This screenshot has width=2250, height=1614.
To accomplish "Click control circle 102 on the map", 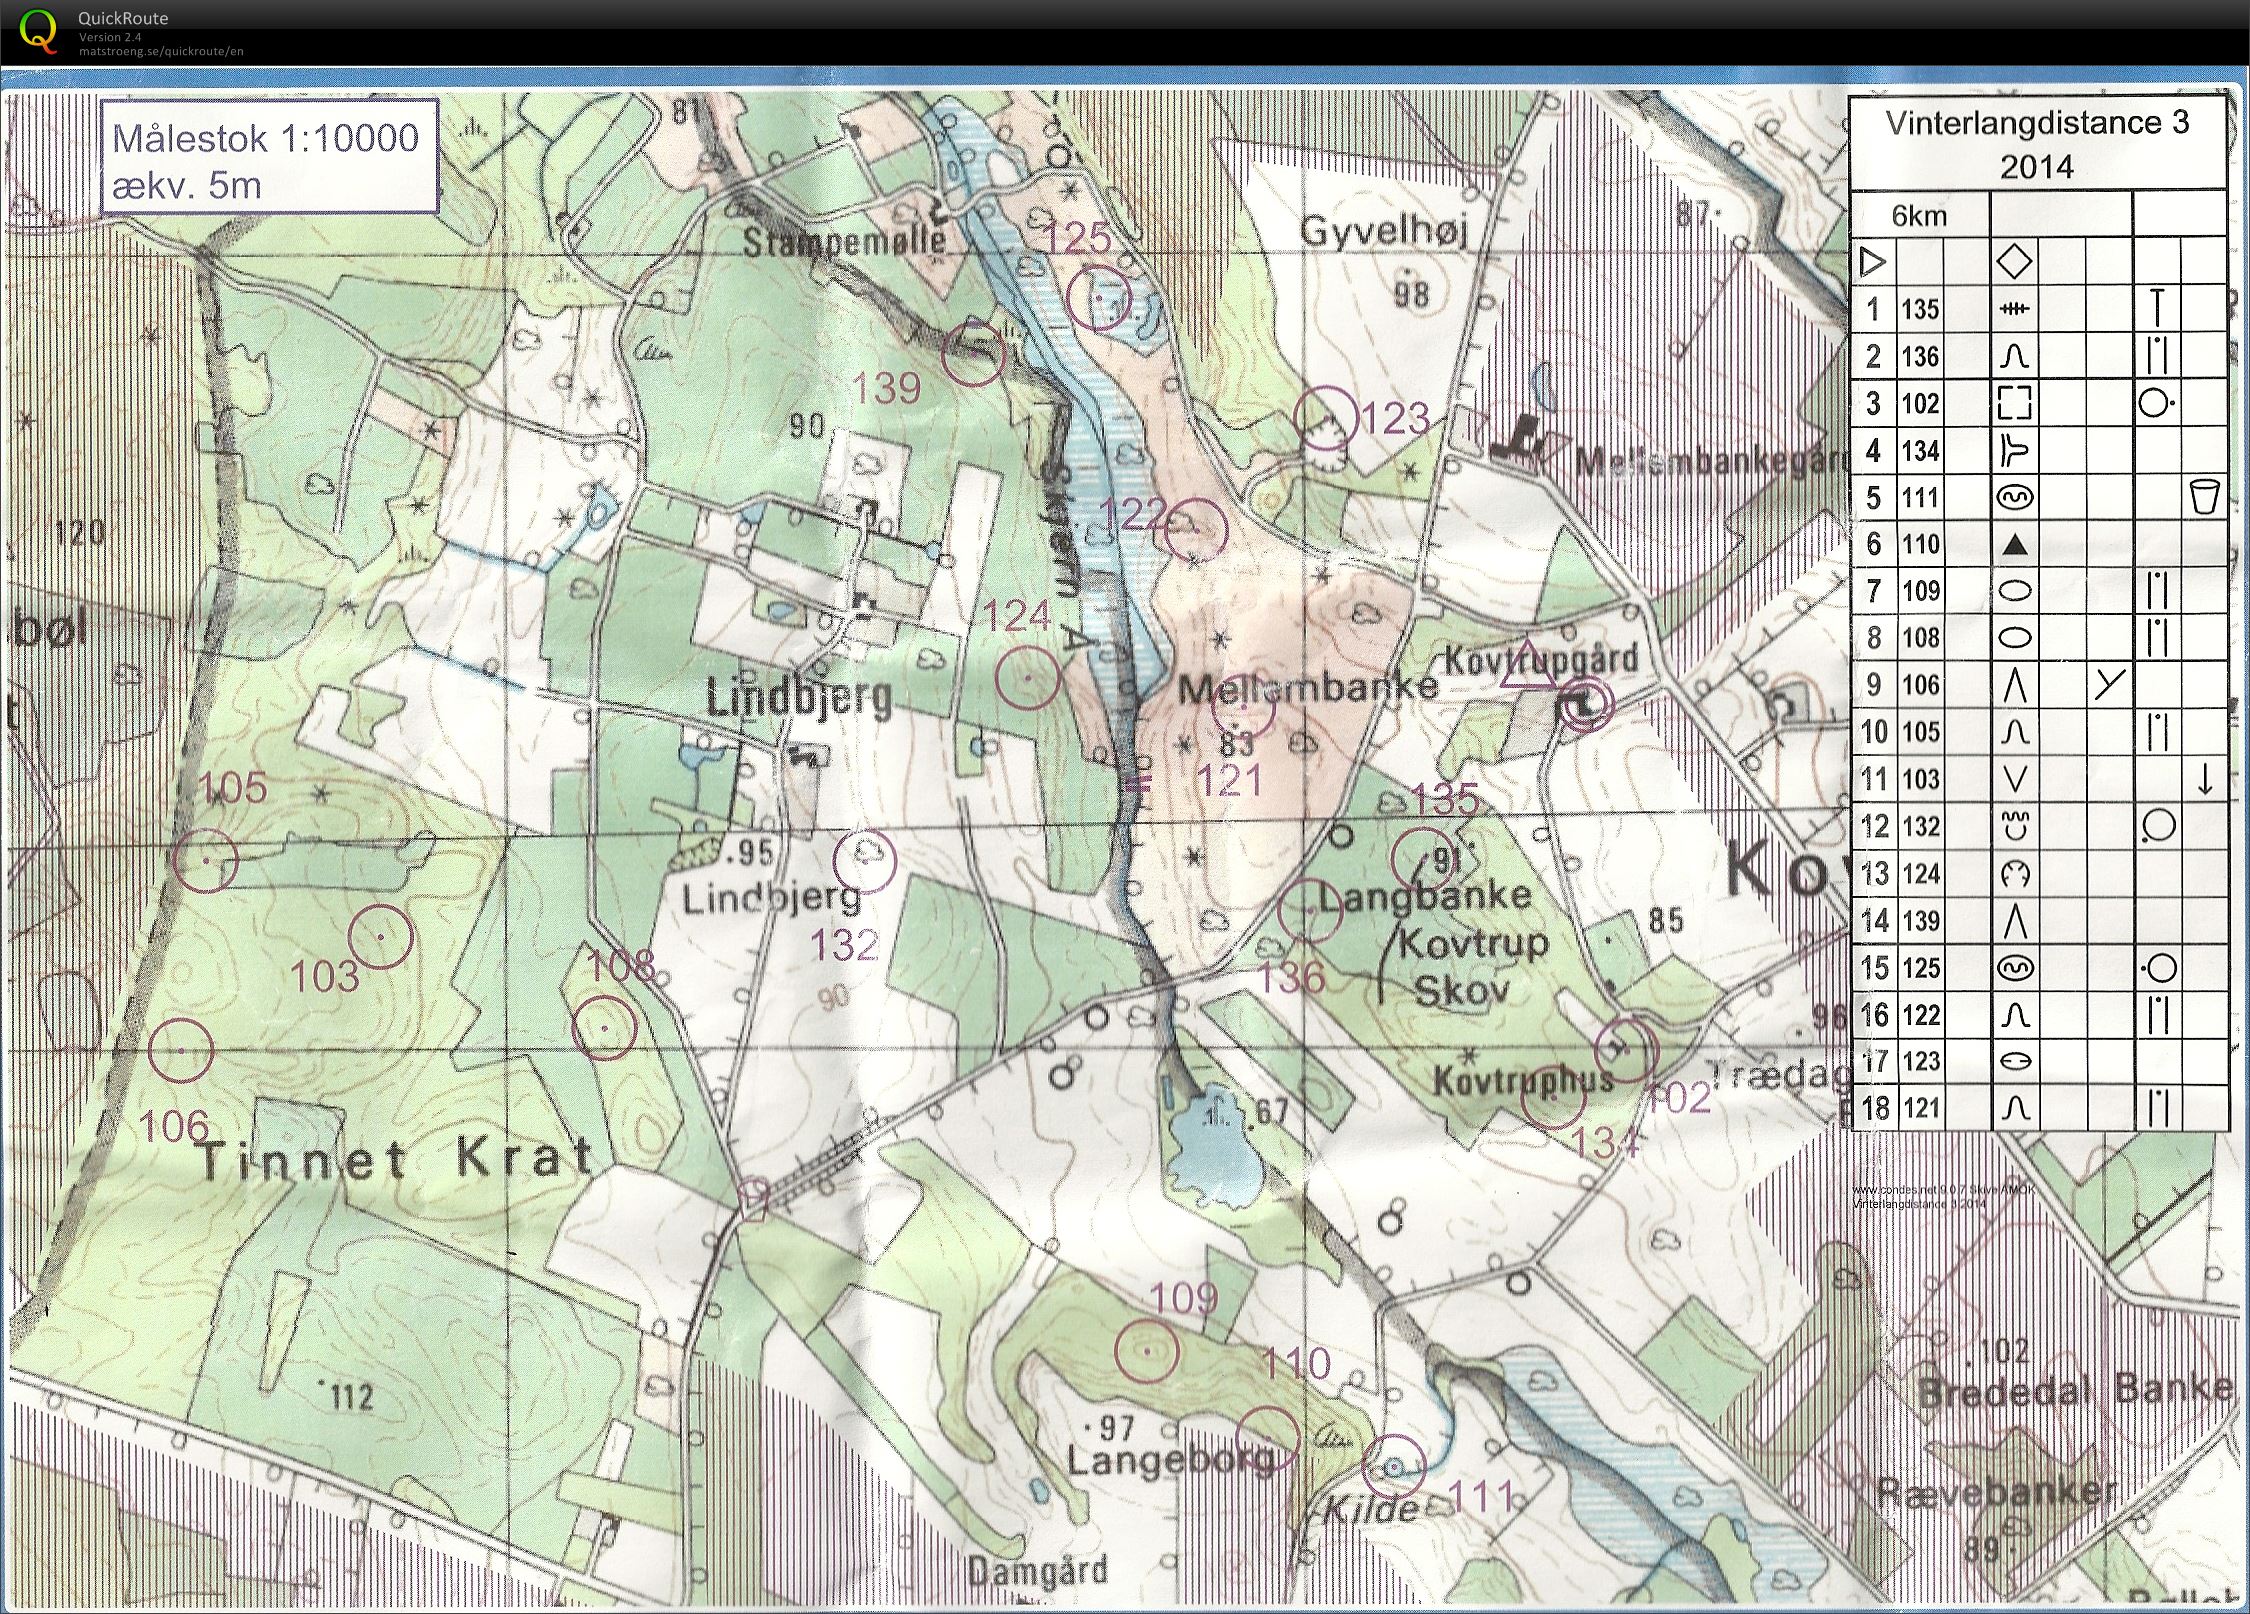I will (1627, 1049).
